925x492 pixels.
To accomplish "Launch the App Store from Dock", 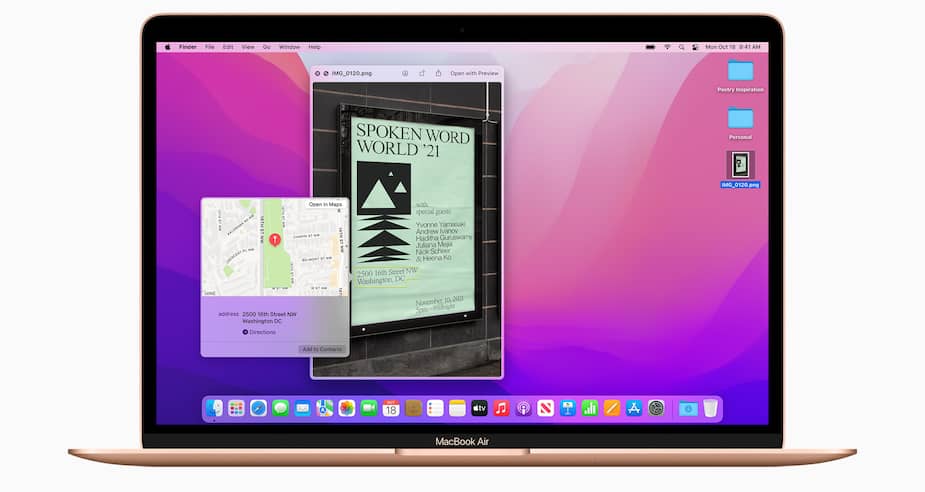I will tap(634, 408).
